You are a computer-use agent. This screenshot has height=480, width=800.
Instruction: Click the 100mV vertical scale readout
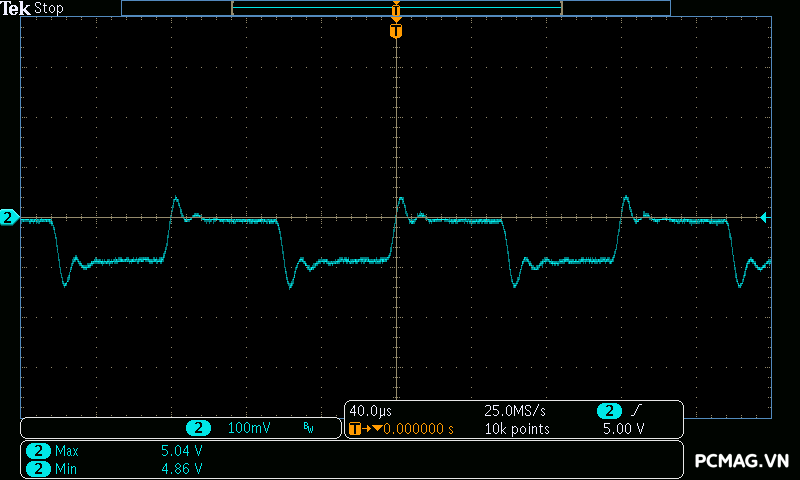point(249,428)
